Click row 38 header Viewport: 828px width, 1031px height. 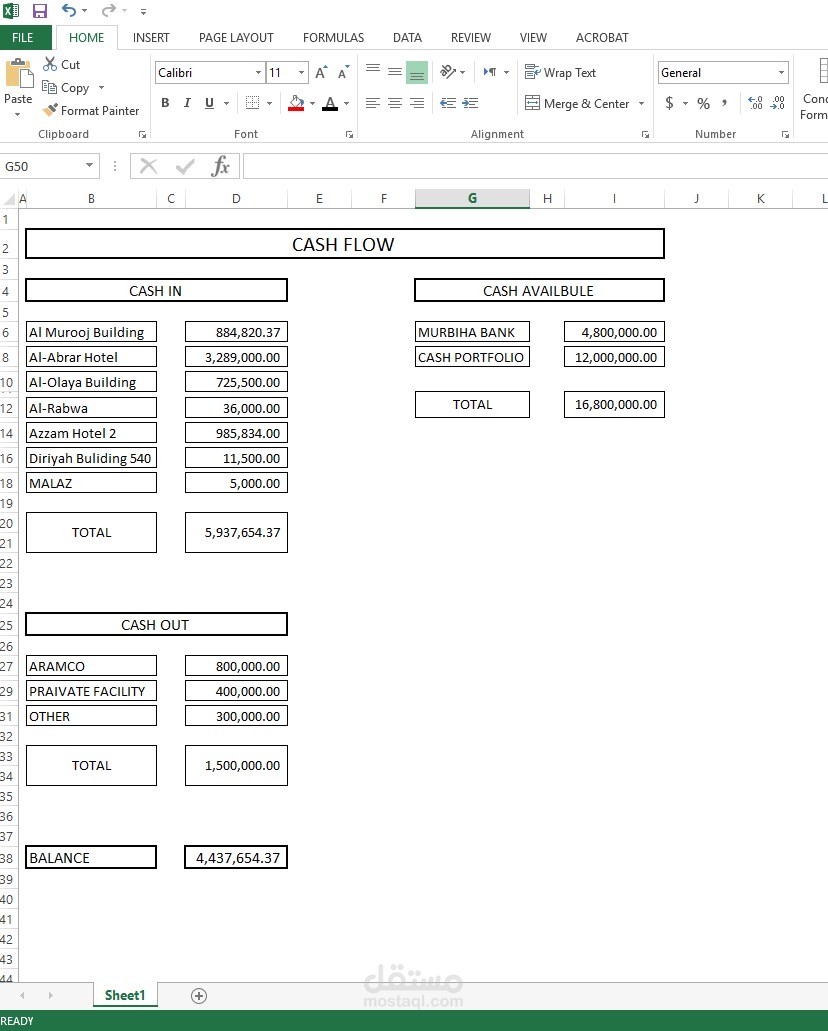8,857
